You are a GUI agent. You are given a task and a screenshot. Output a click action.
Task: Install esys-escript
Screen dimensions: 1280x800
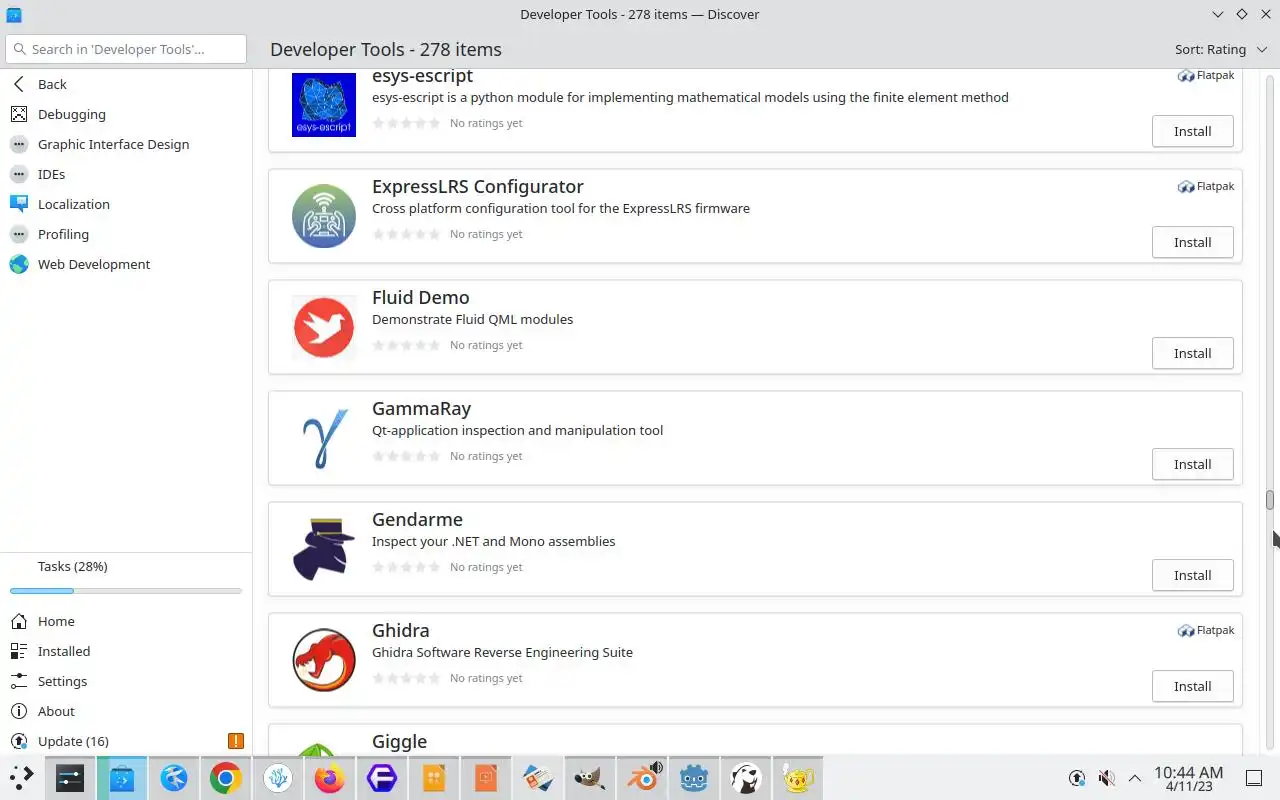[x=1192, y=131]
